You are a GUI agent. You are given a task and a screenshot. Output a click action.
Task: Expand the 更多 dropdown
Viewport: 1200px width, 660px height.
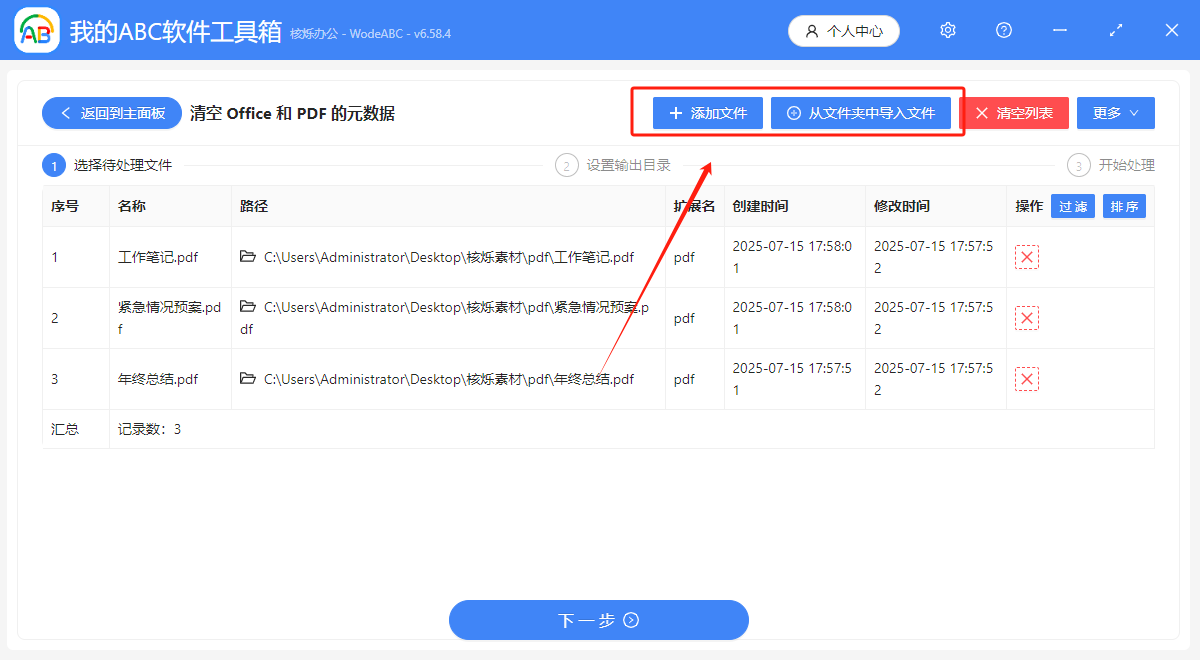(x=1116, y=113)
